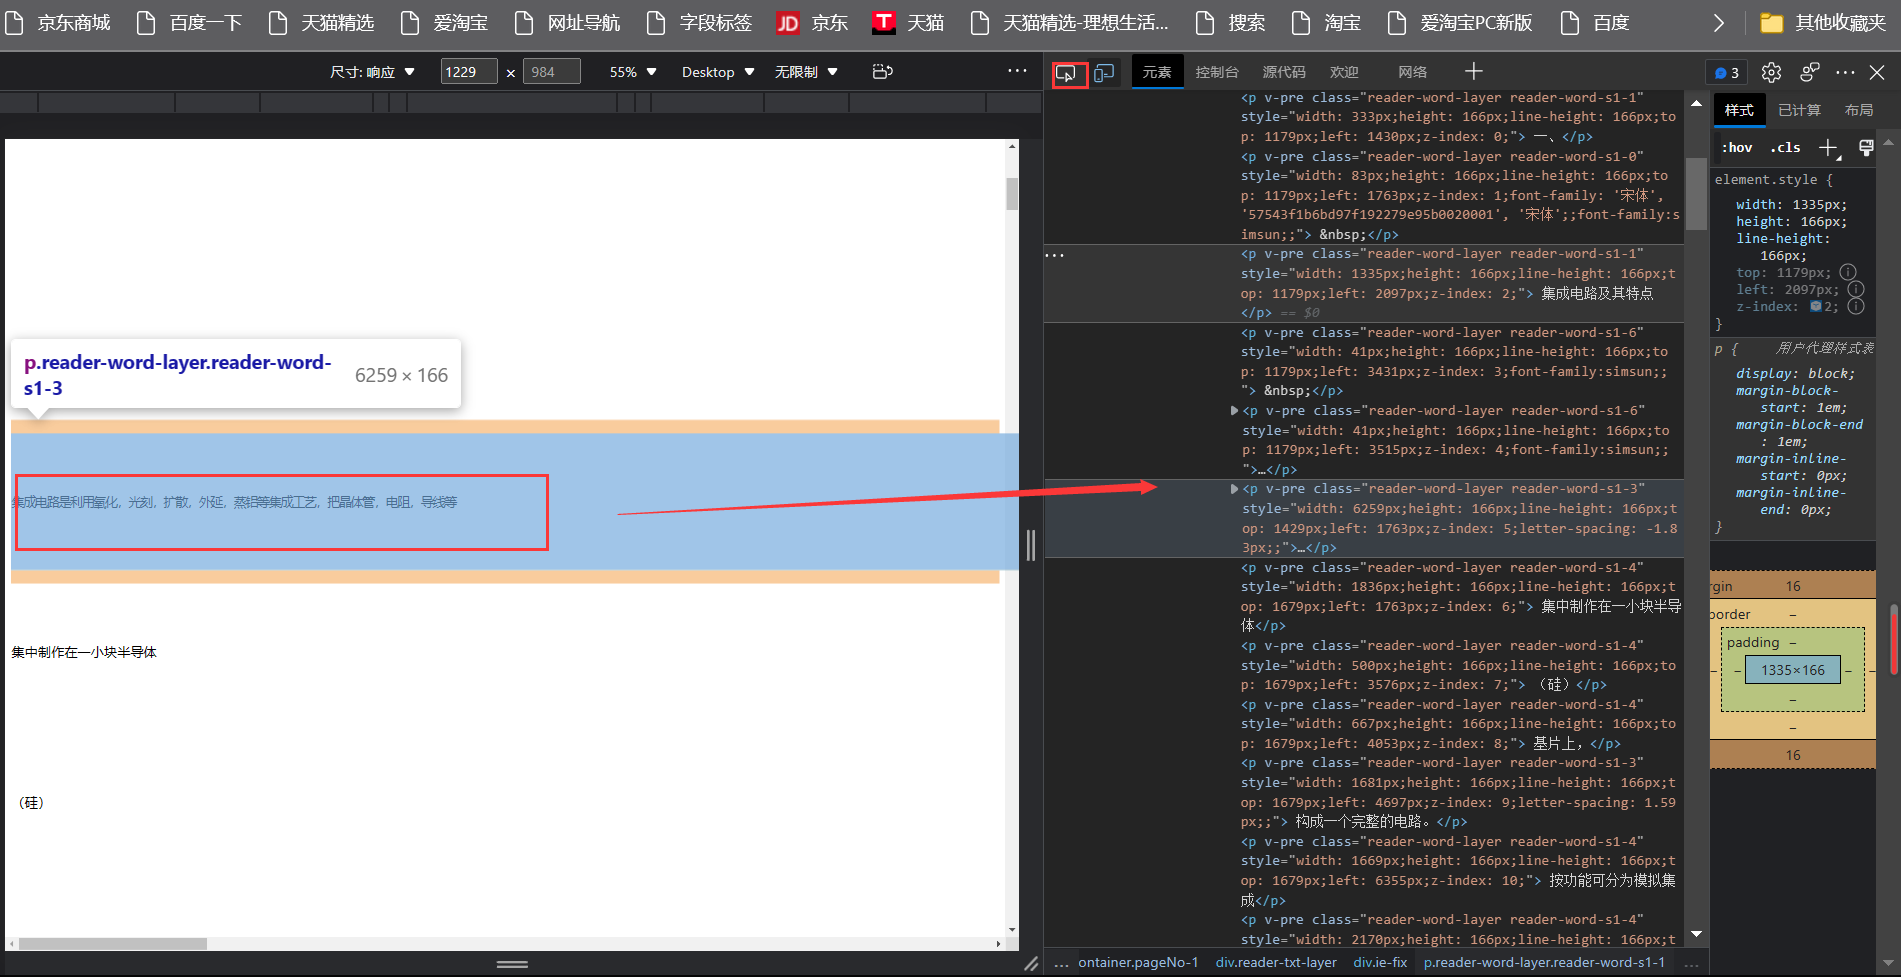This screenshot has width=1901, height=977.
Task: Toggle .cls class editor
Action: click(x=1785, y=148)
